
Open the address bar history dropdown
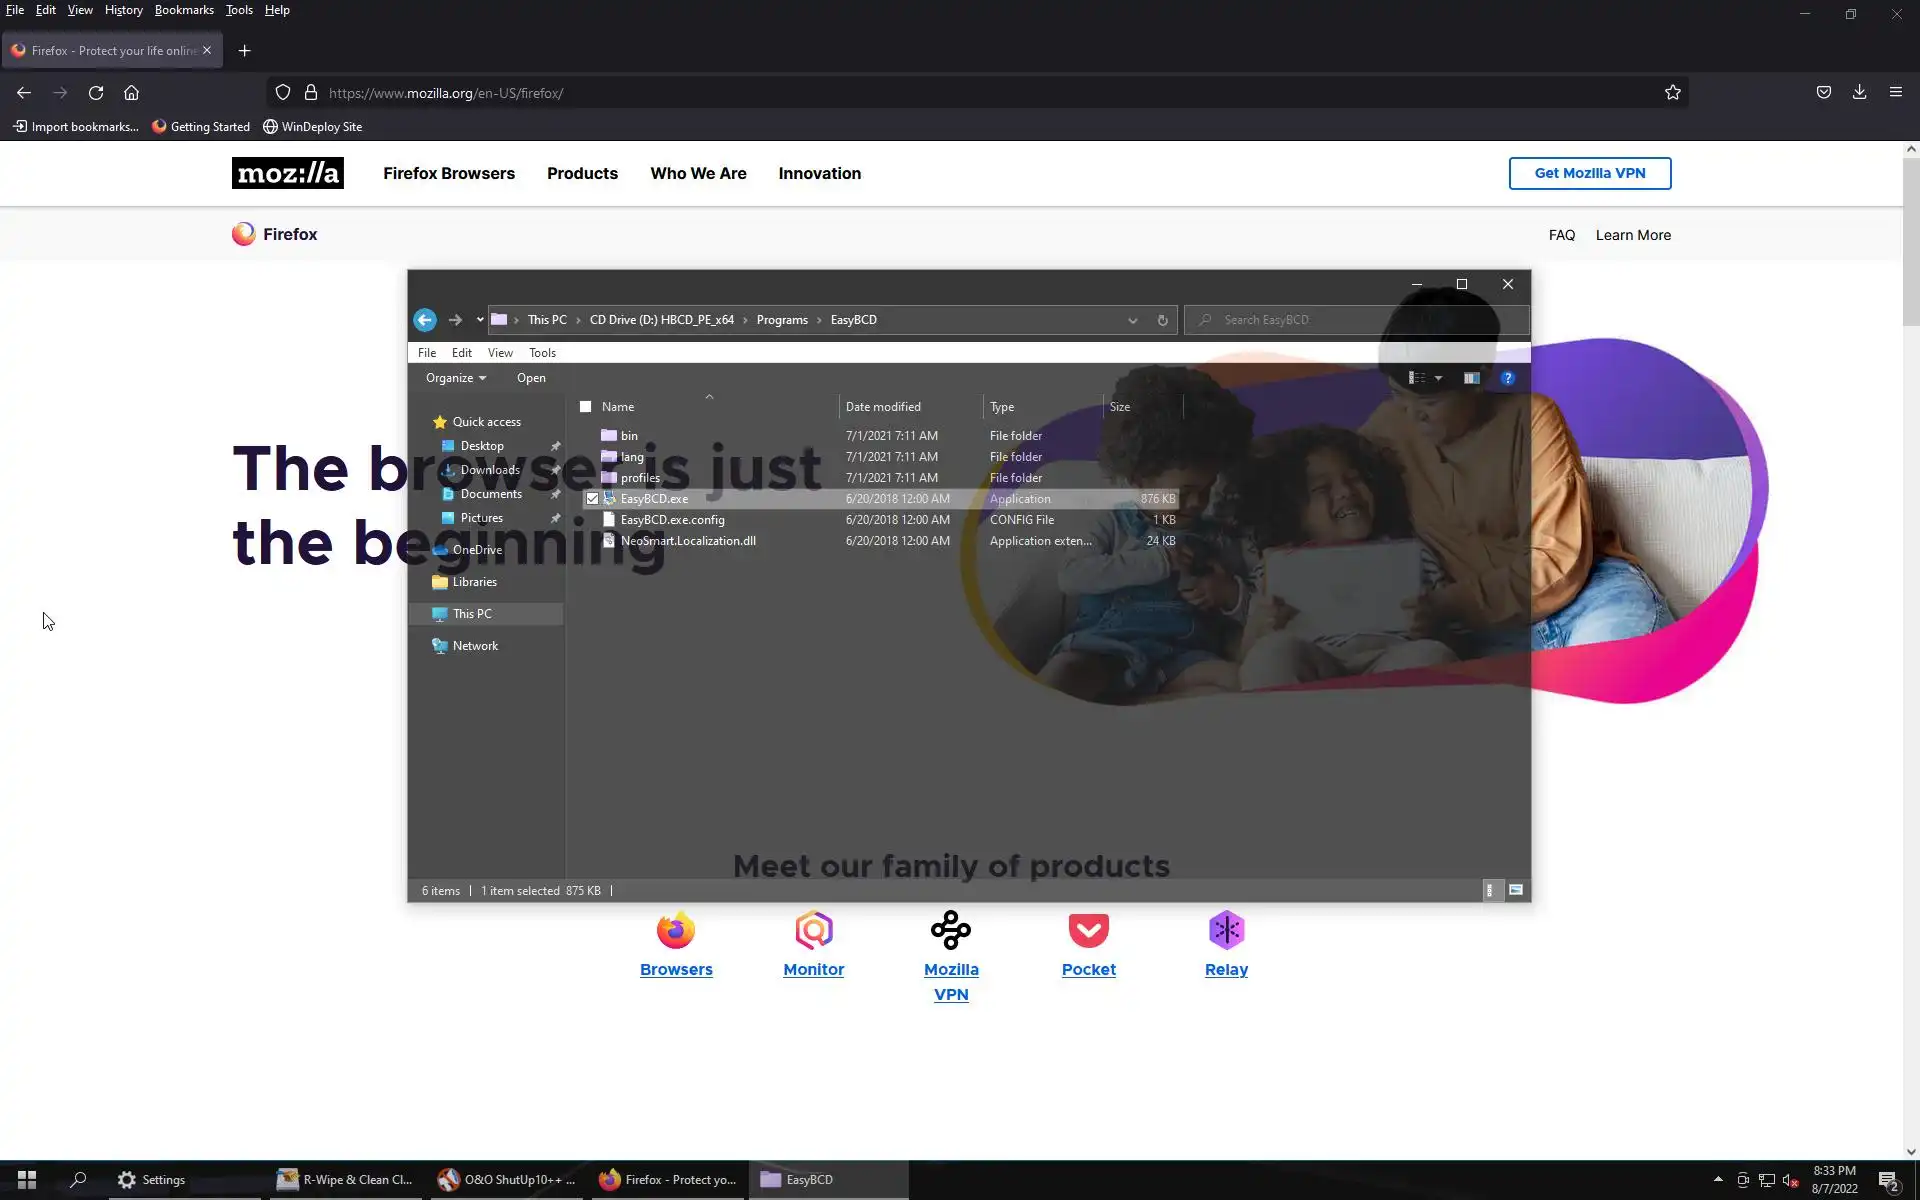(1132, 320)
